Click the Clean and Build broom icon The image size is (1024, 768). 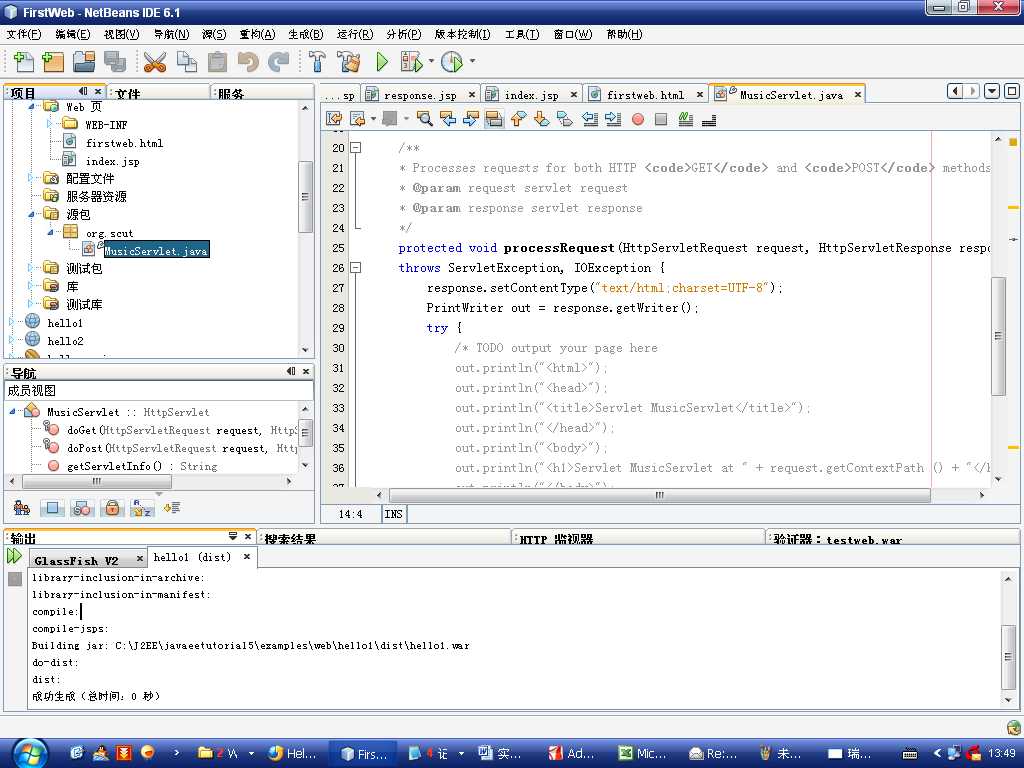[x=349, y=62]
